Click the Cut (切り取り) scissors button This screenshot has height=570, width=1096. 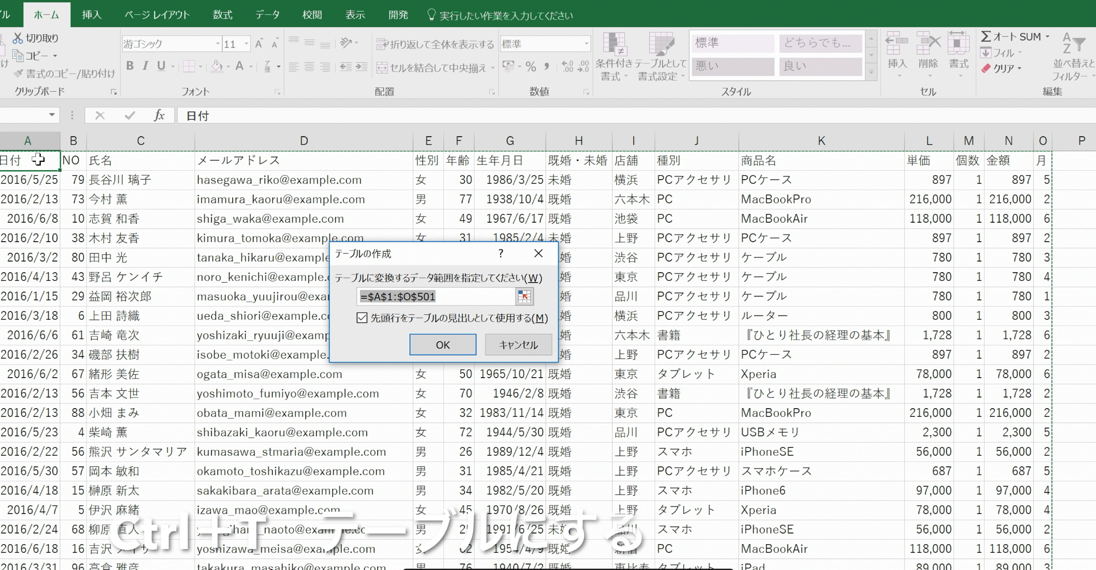[x=35, y=38]
